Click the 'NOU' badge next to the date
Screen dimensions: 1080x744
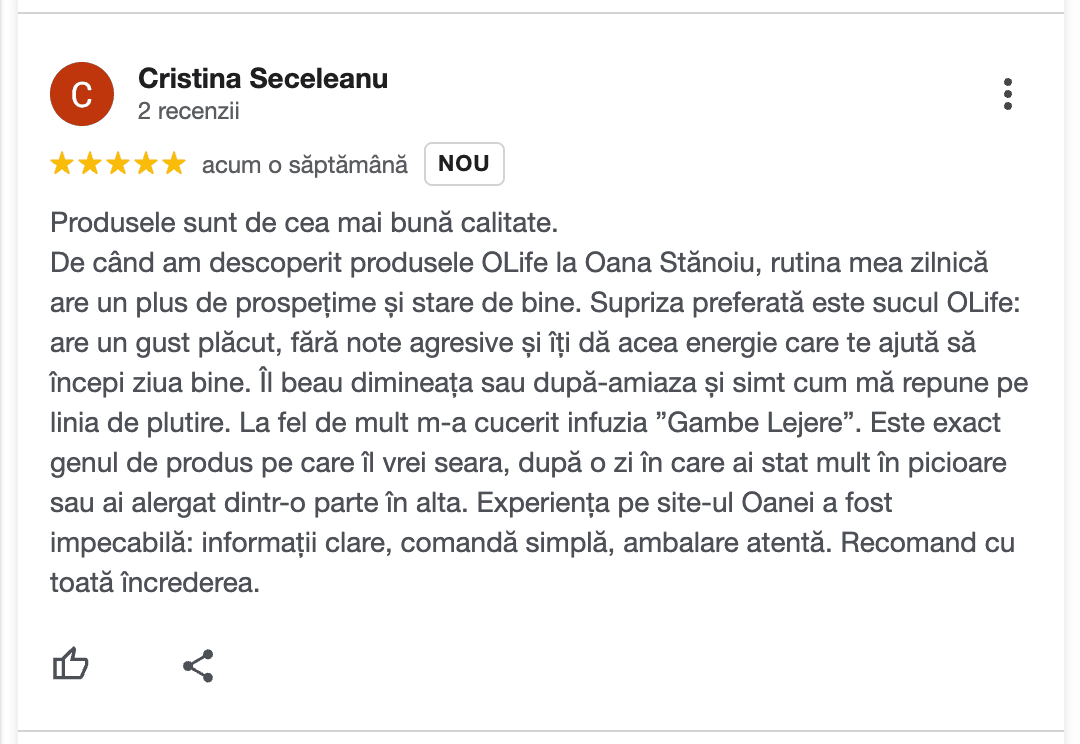pos(464,164)
